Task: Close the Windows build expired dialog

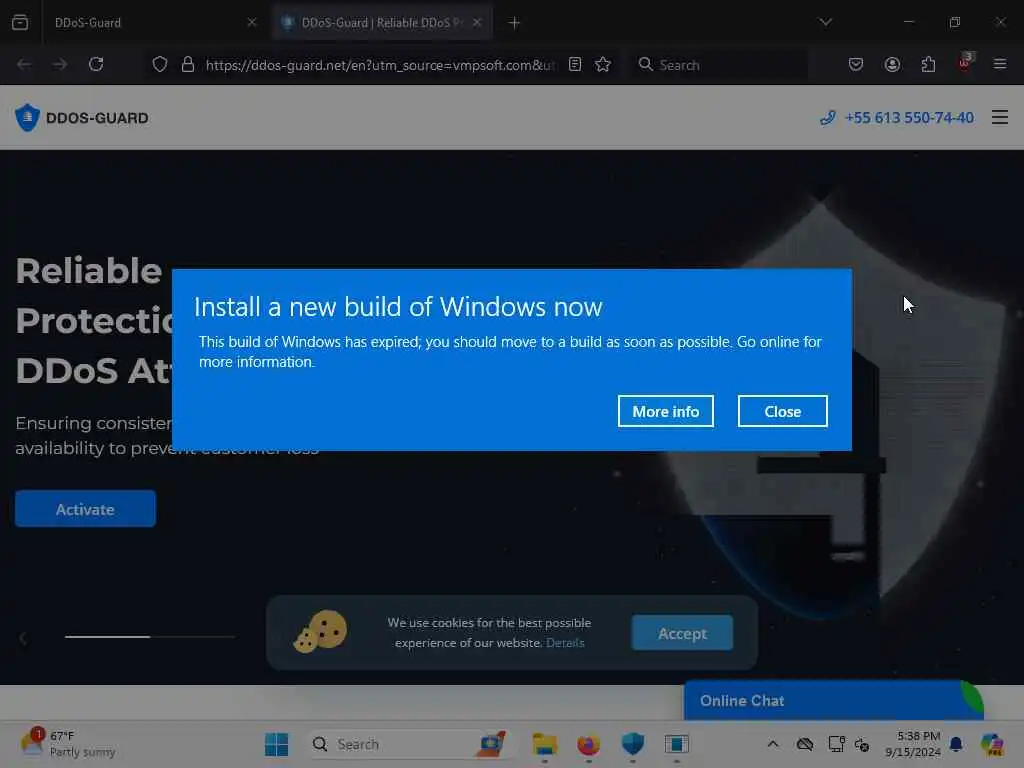Action: click(782, 411)
